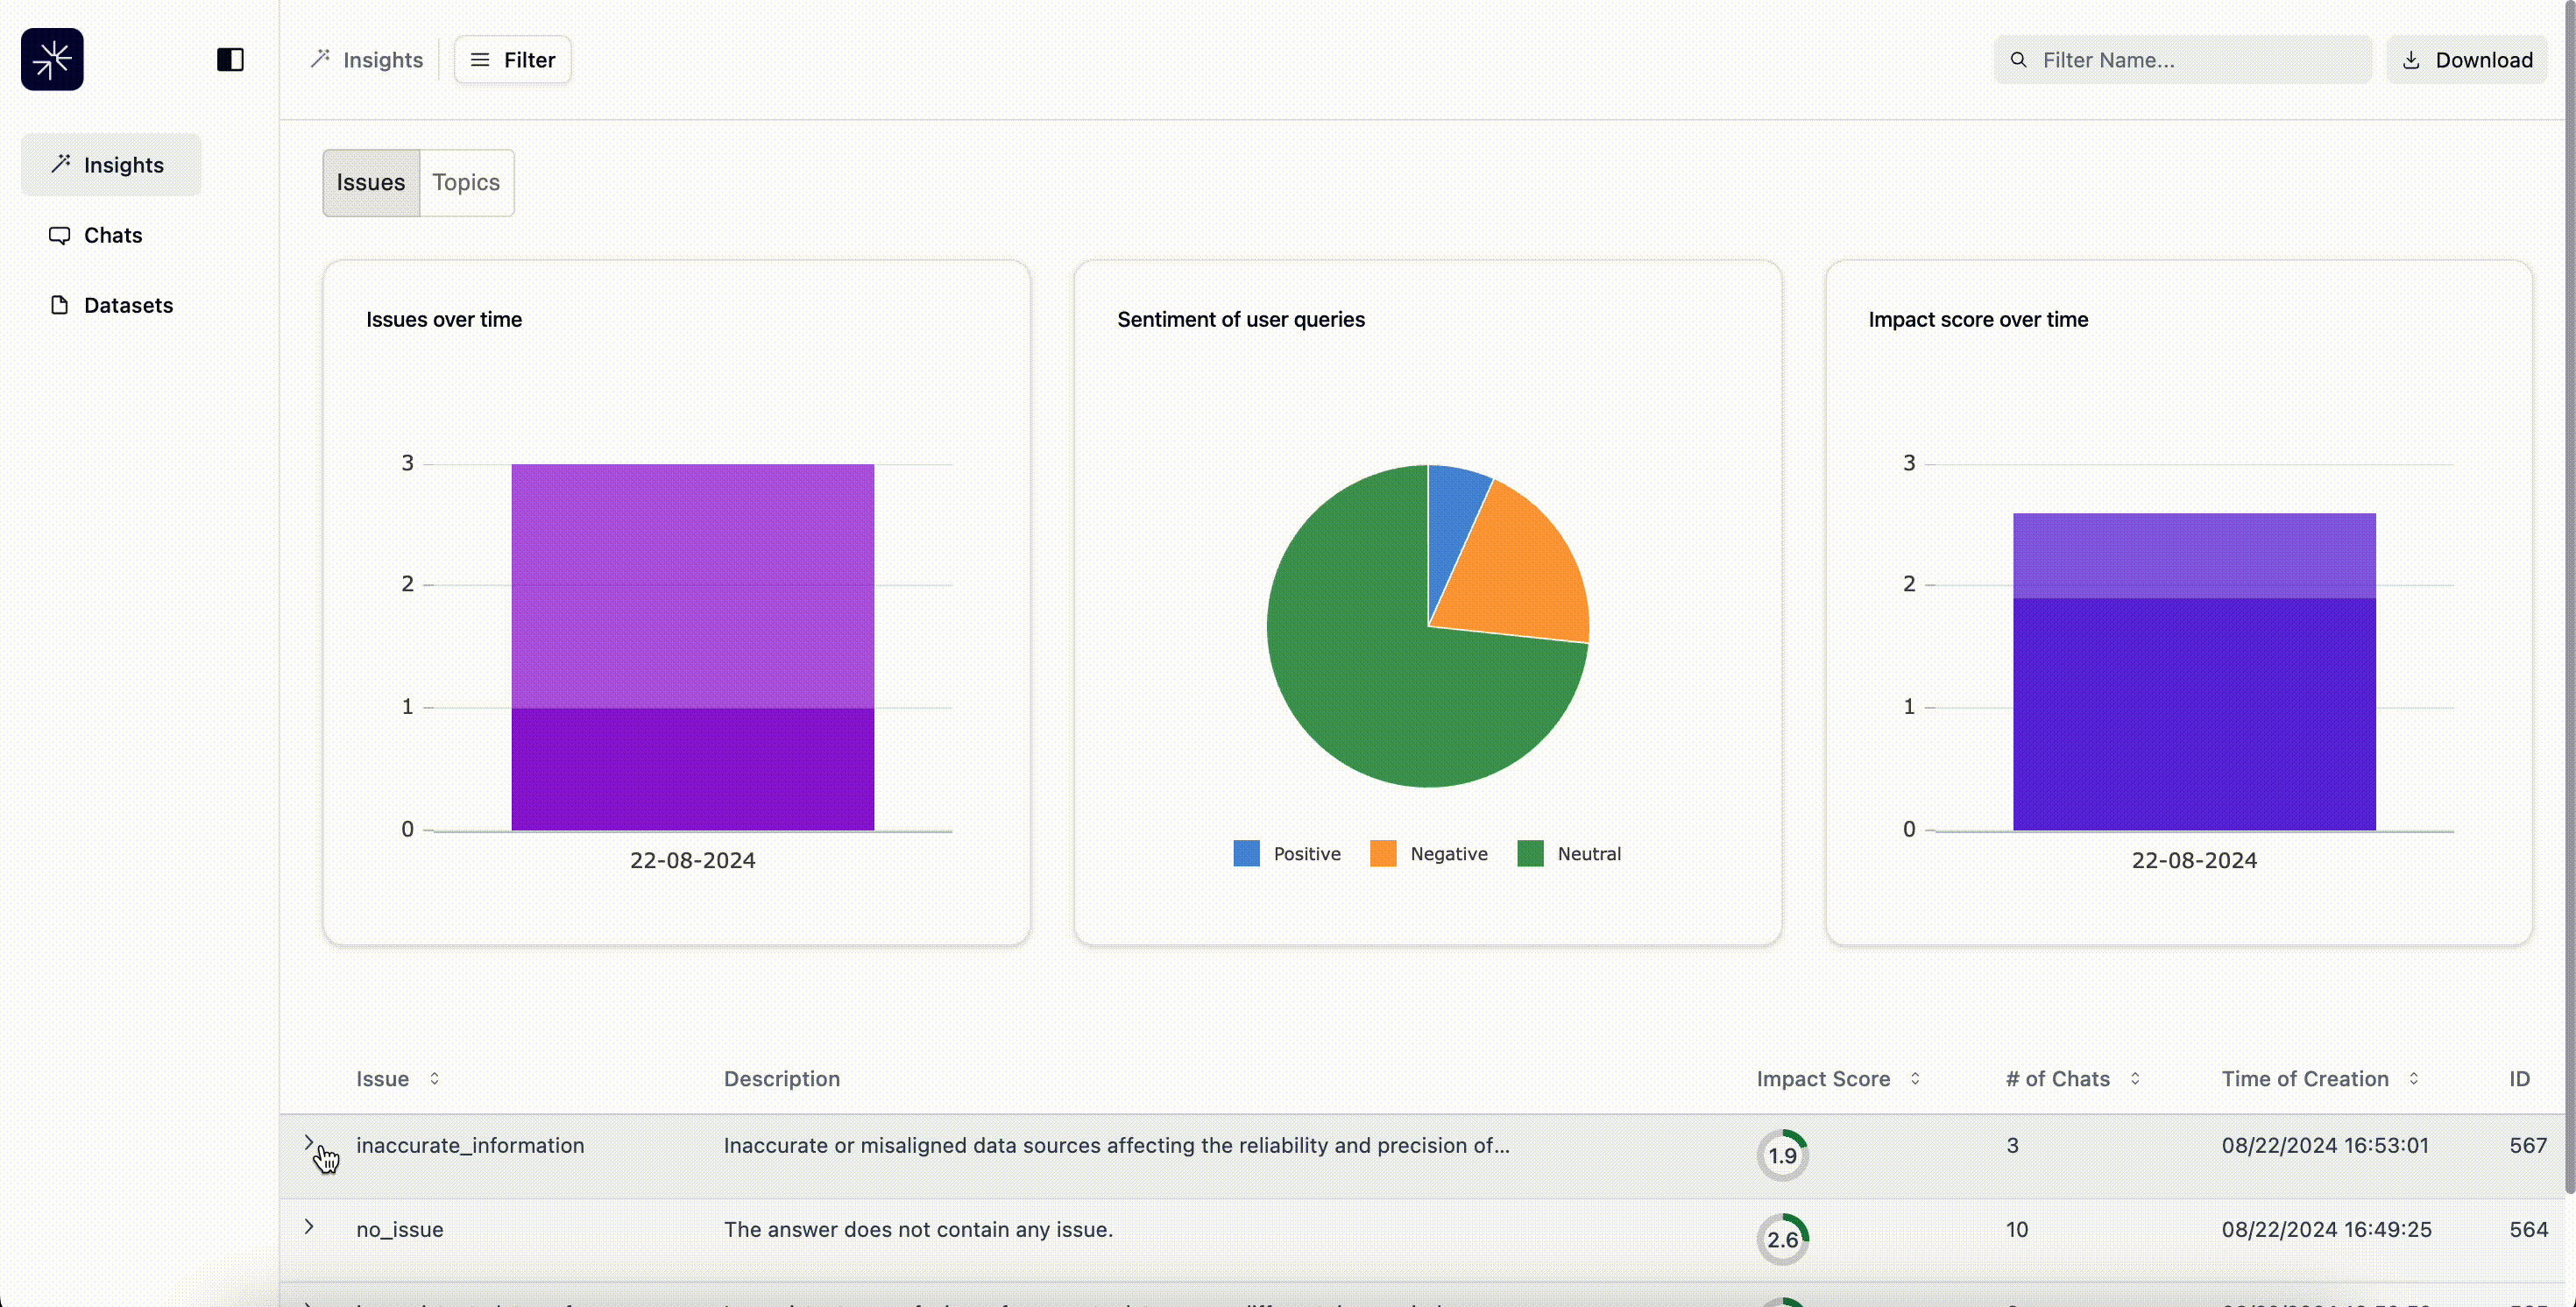Image resolution: width=2576 pixels, height=1307 pixels.
Task: Click the Insights navigation icon
Action: point(60,163)
